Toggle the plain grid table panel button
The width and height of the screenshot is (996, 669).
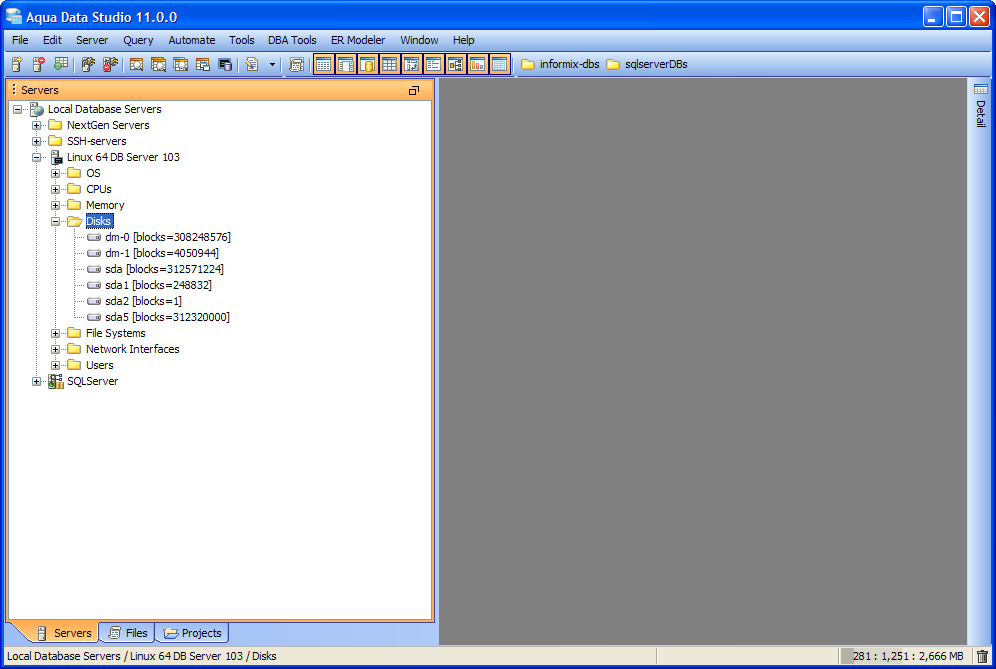point(389,64)
